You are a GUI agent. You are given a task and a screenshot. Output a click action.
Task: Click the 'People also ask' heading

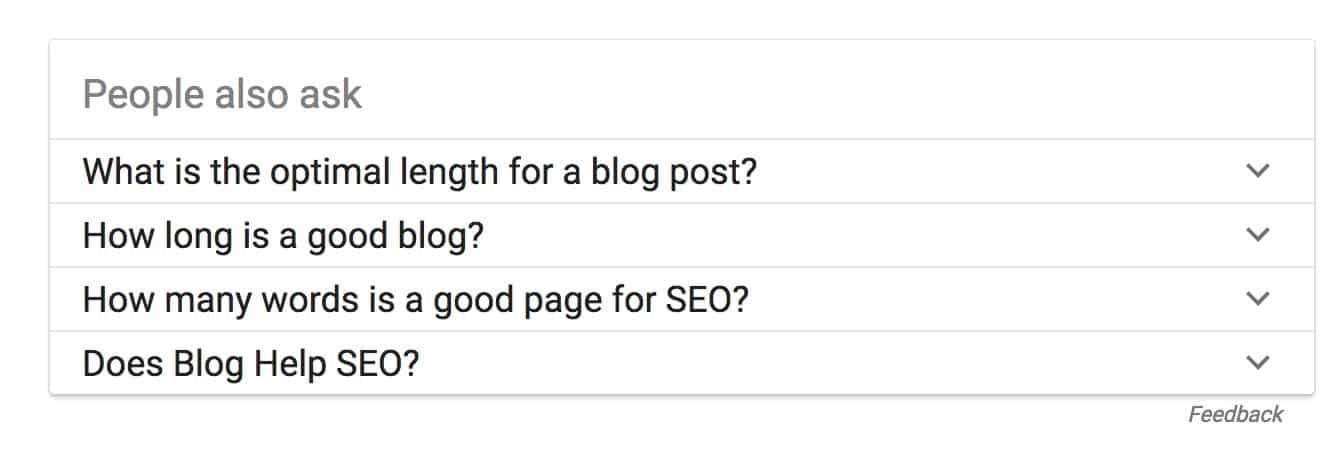coord(222,95)
